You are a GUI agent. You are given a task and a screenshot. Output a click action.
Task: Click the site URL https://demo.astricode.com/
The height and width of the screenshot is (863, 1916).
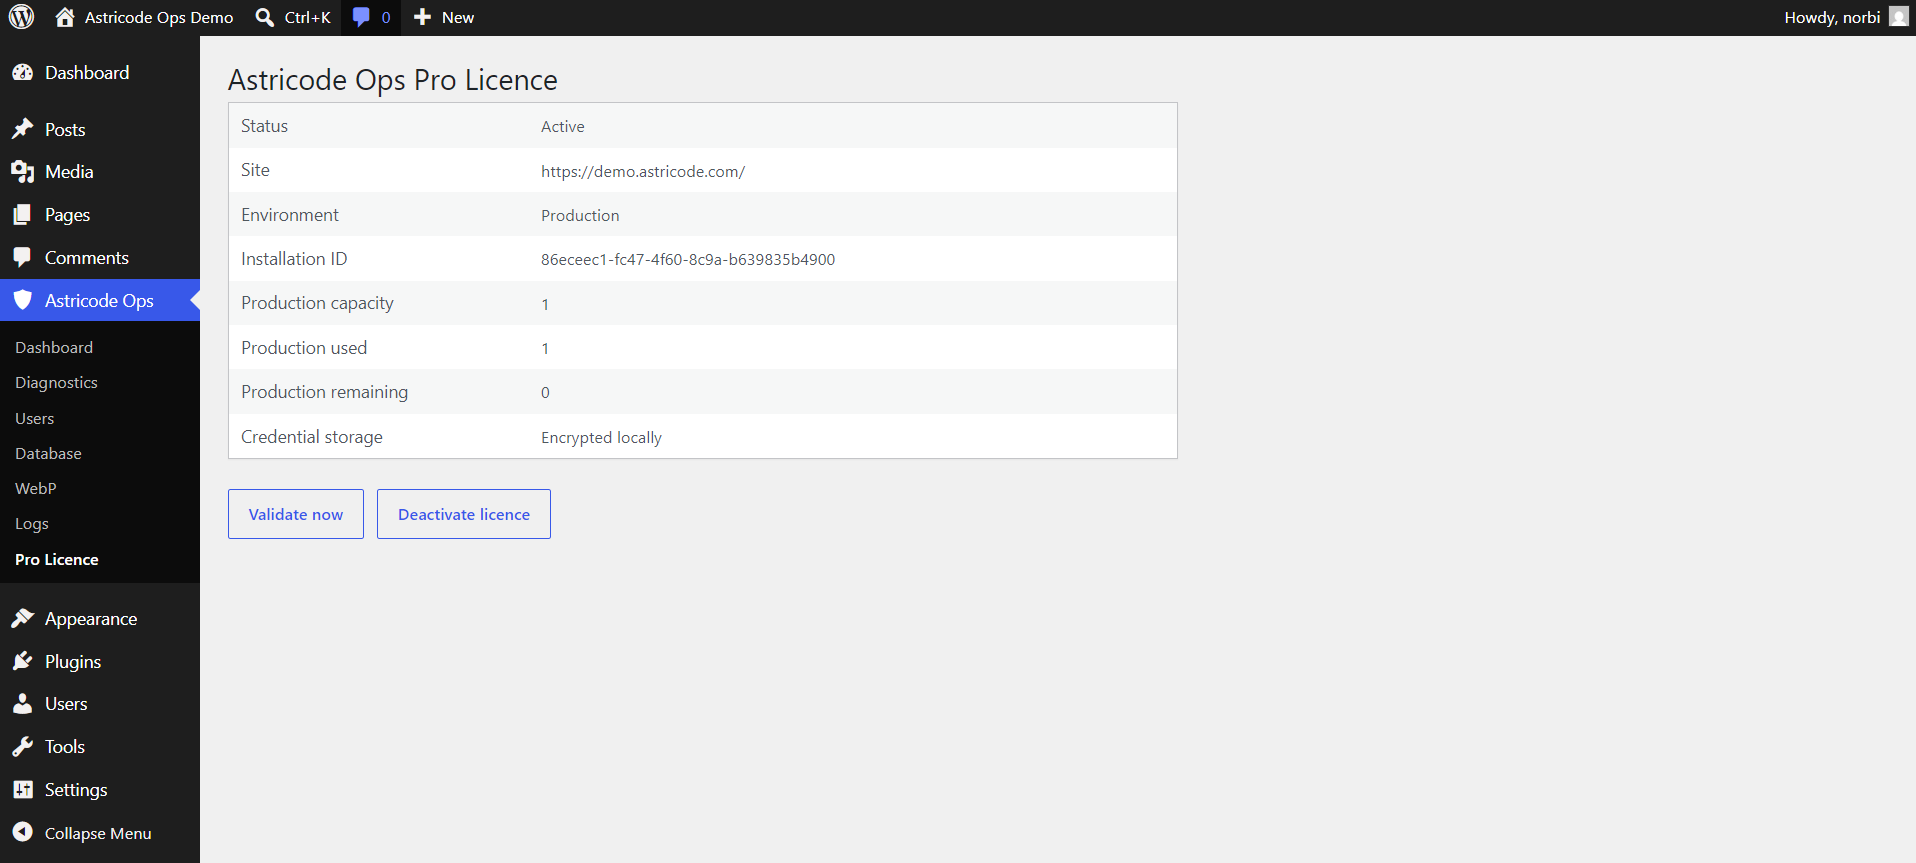[643, 172]
